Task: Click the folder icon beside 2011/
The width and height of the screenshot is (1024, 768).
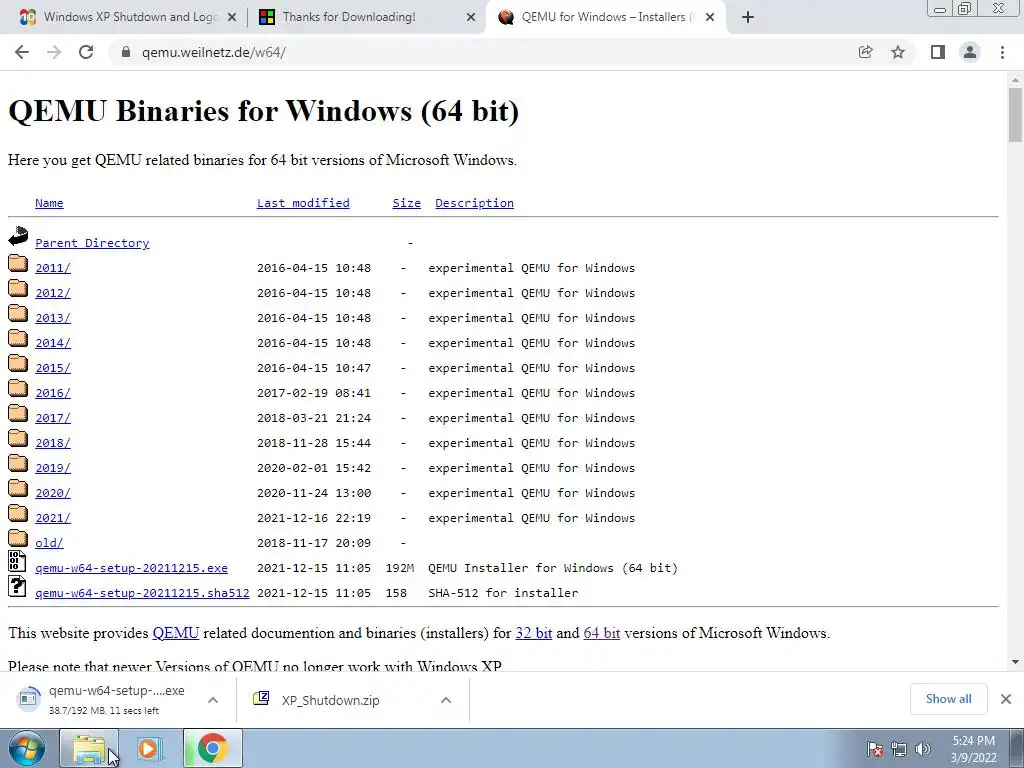Action: (x=18, y=263)
